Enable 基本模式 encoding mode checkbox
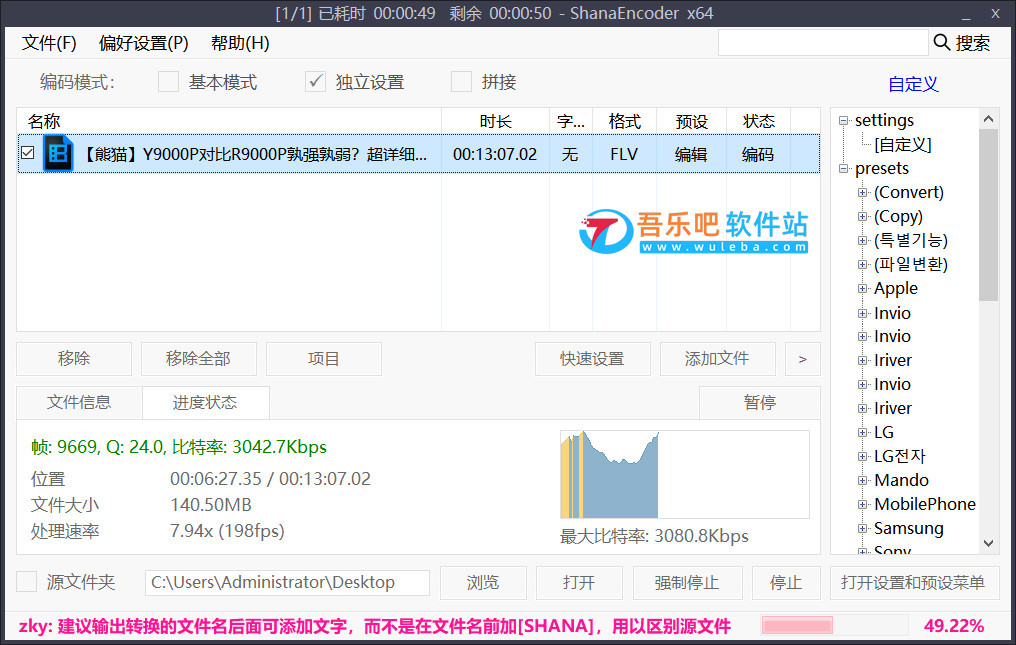Image resolution: width=1016 pixels, height=645 pixels. pyautogui.click(x=168, y=82)
